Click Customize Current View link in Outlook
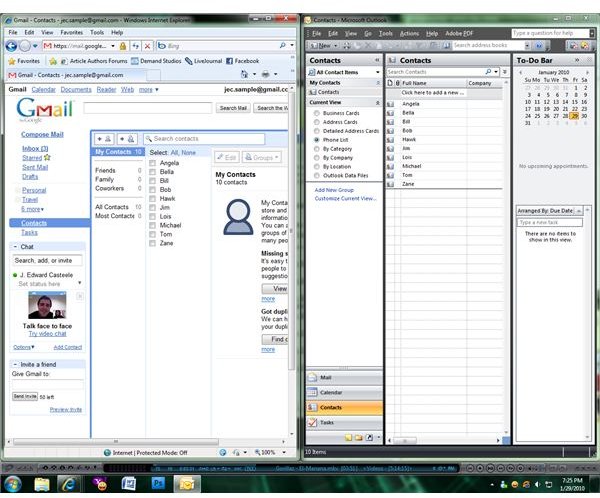This screenshot has height=498, width=600. pyautogui.click(x=346, y=198)
